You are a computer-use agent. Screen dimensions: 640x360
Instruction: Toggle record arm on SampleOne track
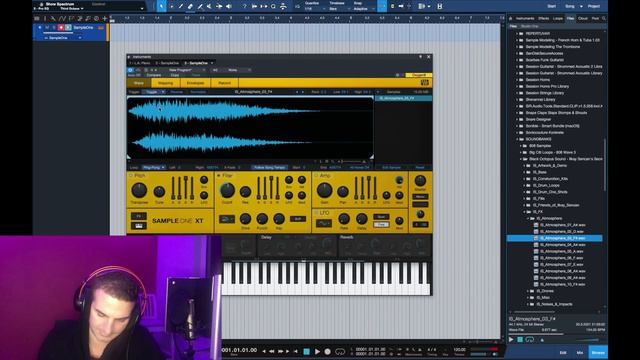(61, 27)
